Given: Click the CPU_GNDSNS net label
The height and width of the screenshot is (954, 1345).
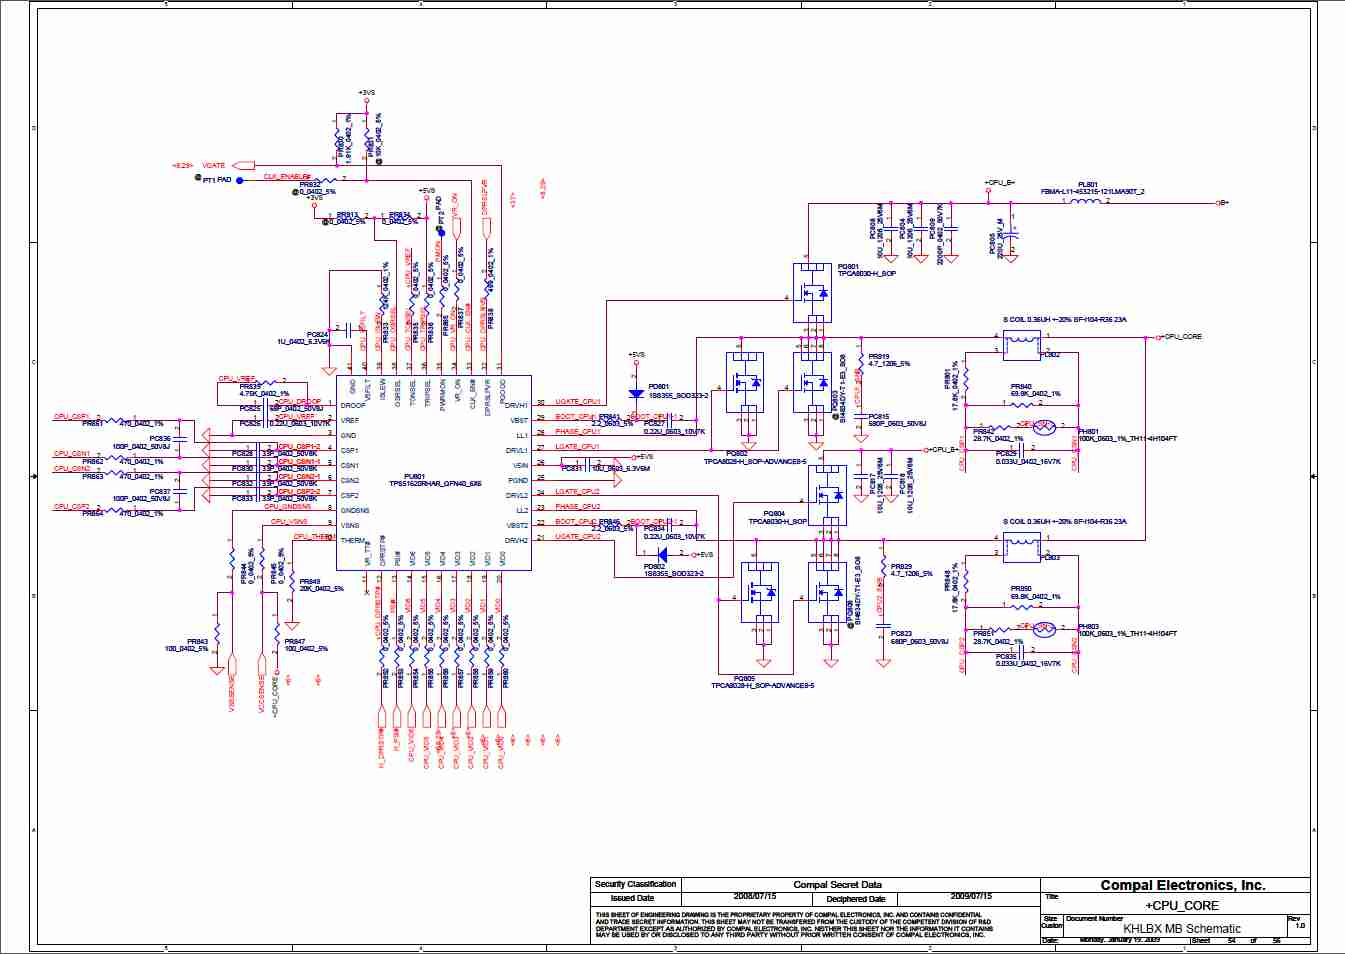Looking at the screenshot, I should pyautogui.click(x=288, y=507).
